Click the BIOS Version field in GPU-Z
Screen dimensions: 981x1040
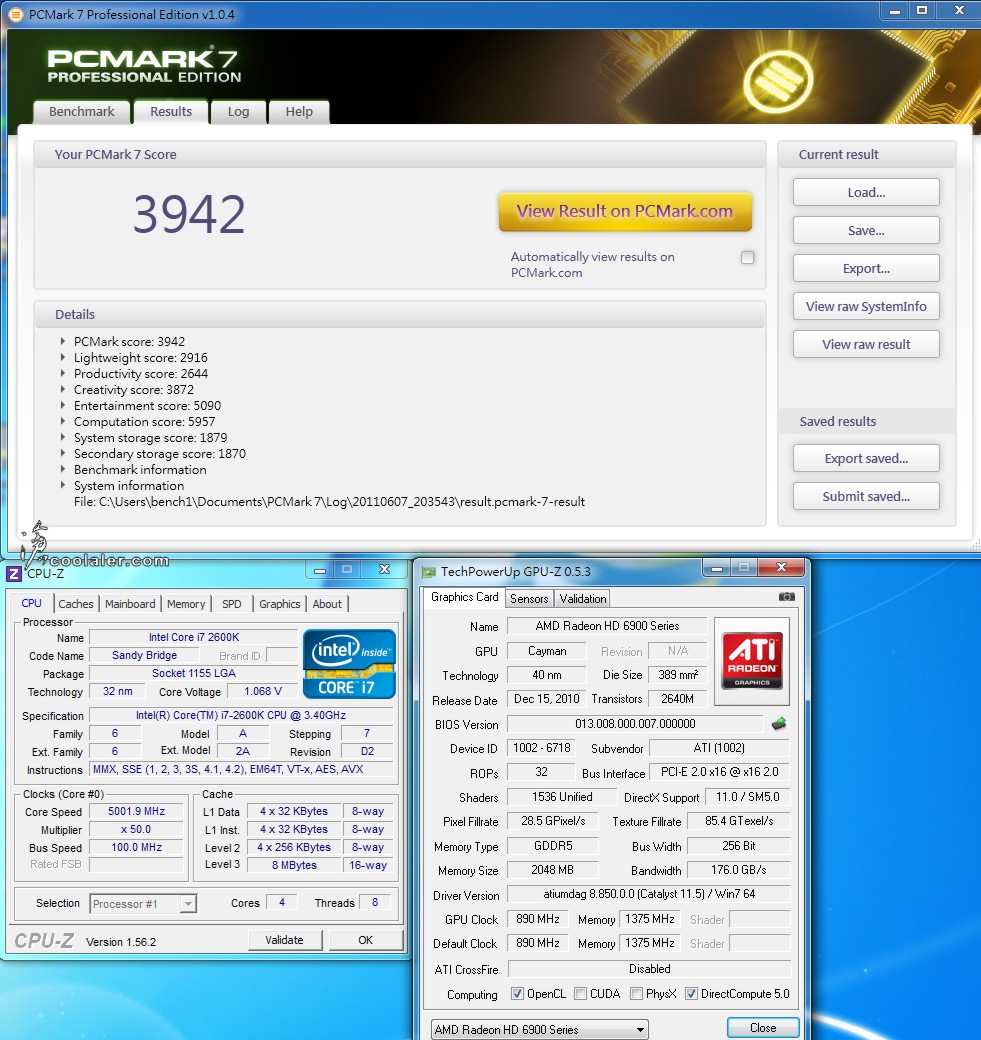tap(635, 724)
